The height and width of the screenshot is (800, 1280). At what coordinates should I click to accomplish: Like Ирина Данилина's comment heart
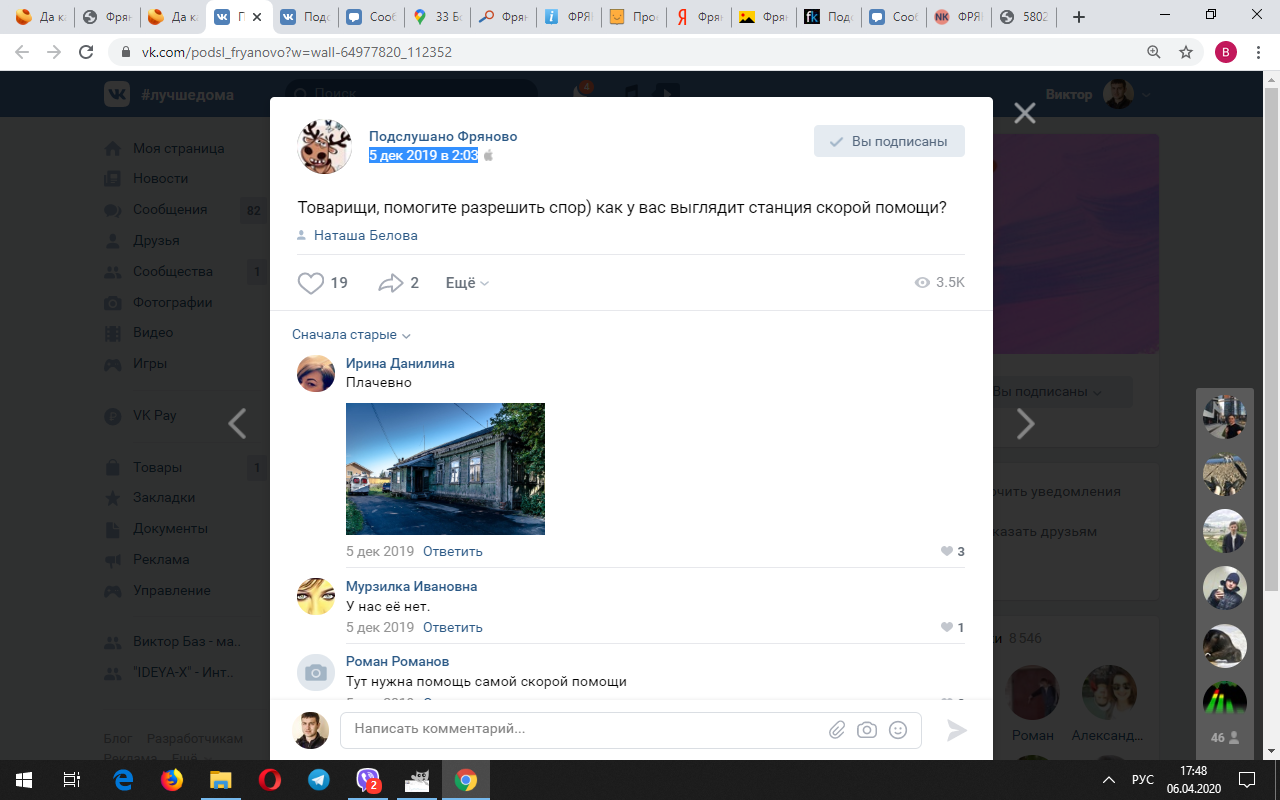[x=946, y=551]
